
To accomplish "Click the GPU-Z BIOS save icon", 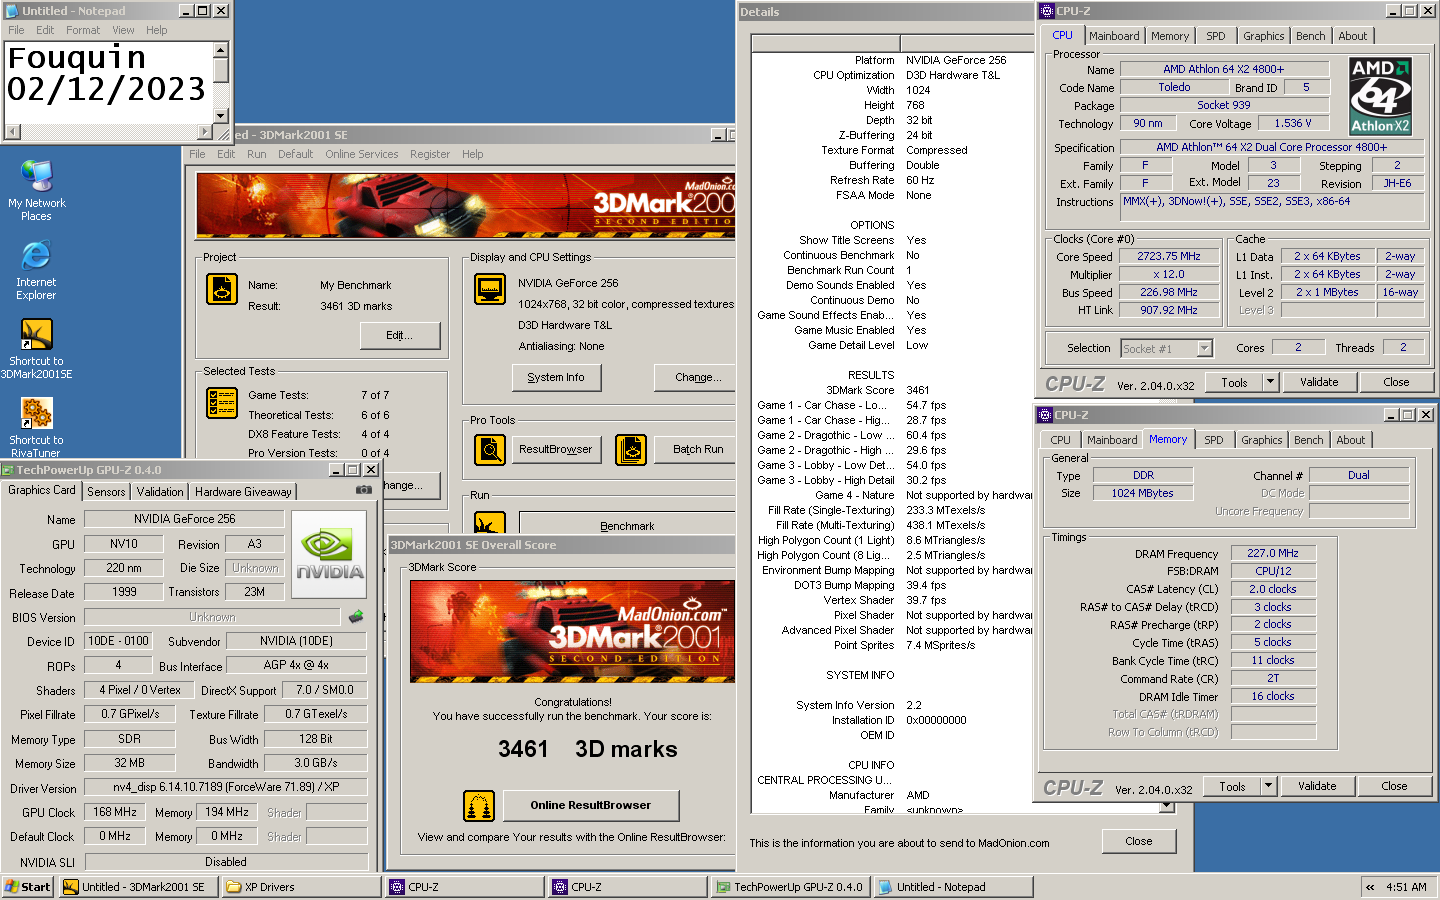I will coord(356,617).
